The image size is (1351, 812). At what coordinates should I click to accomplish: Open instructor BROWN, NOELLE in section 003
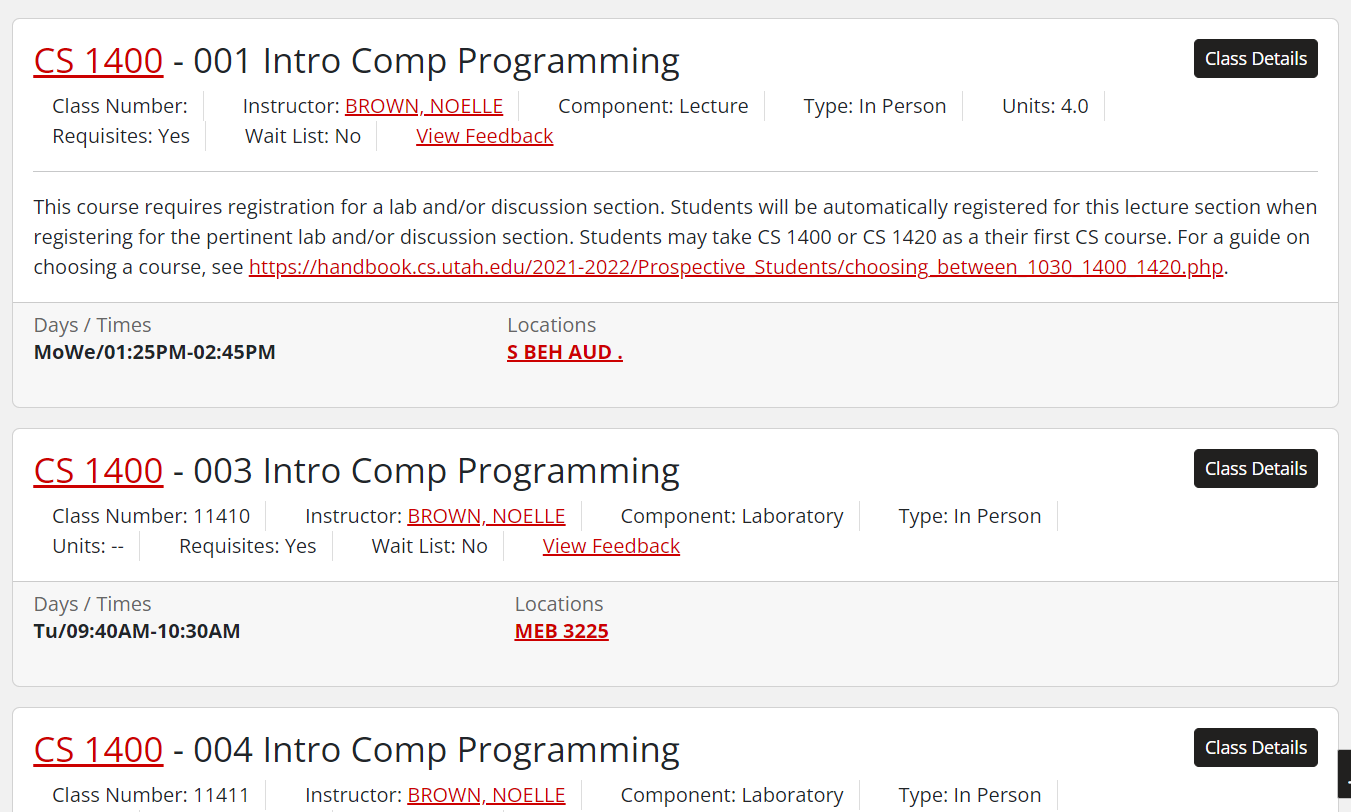486,516
